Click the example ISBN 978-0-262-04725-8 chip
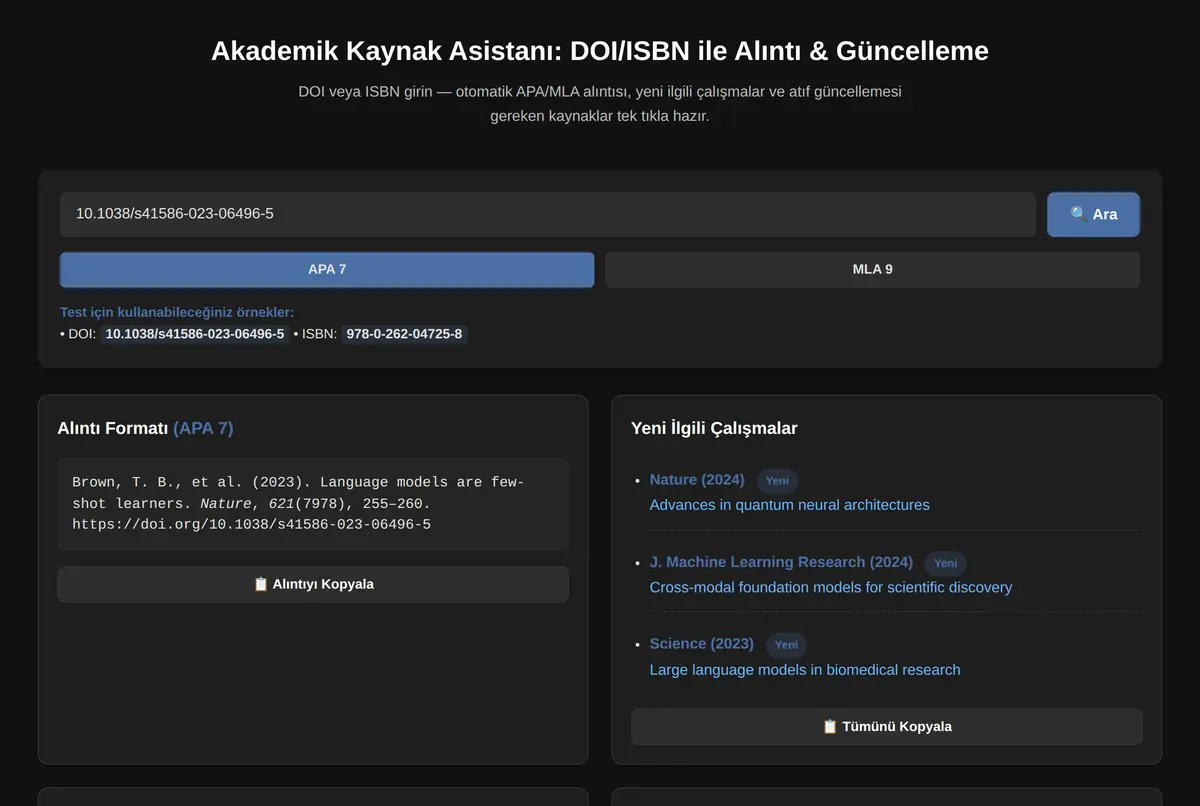The width and height of the screenshot is (1200, 806). click(x=404, y=334)
